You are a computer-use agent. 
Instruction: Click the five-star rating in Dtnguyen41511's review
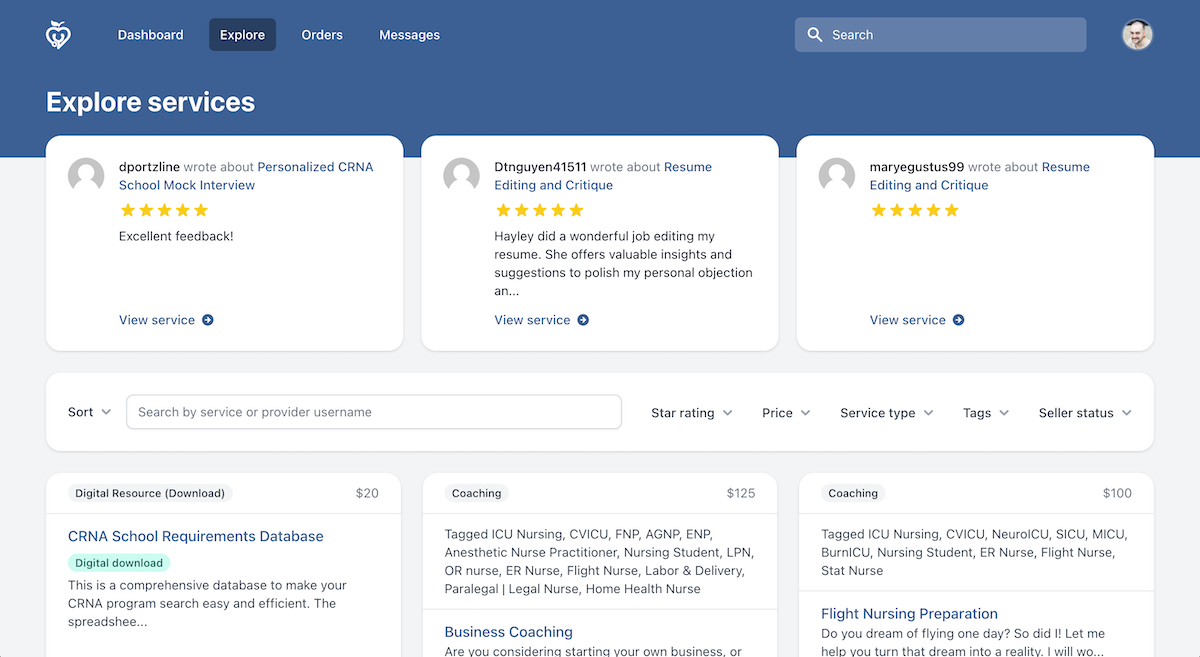(x=539, y=210)
